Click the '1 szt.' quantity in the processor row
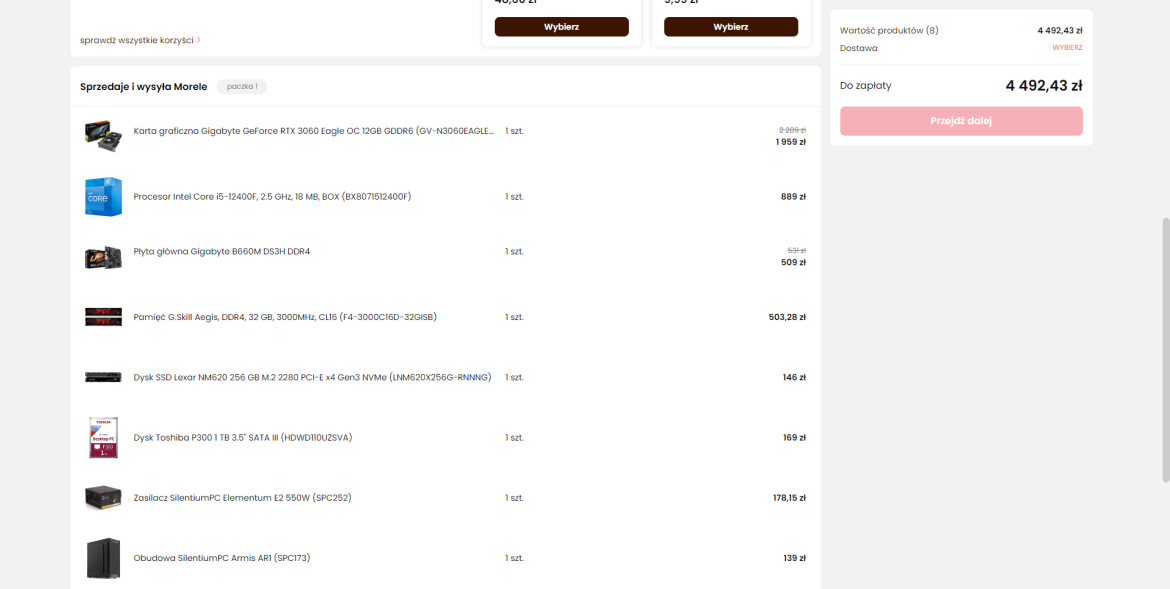This screenshot has height=589, width=1170. [514, 197]
